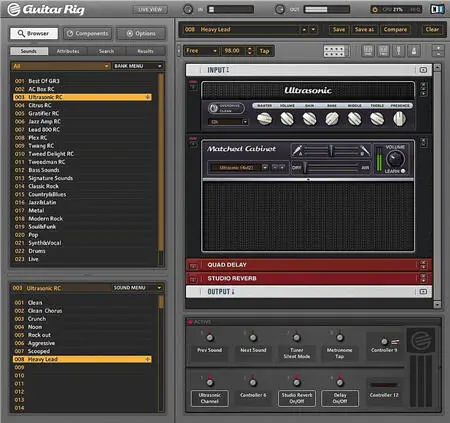Viewport: 450px width, 423px height.
Task: Open the Free tempo sync dropdown
Action: (201, 51)
